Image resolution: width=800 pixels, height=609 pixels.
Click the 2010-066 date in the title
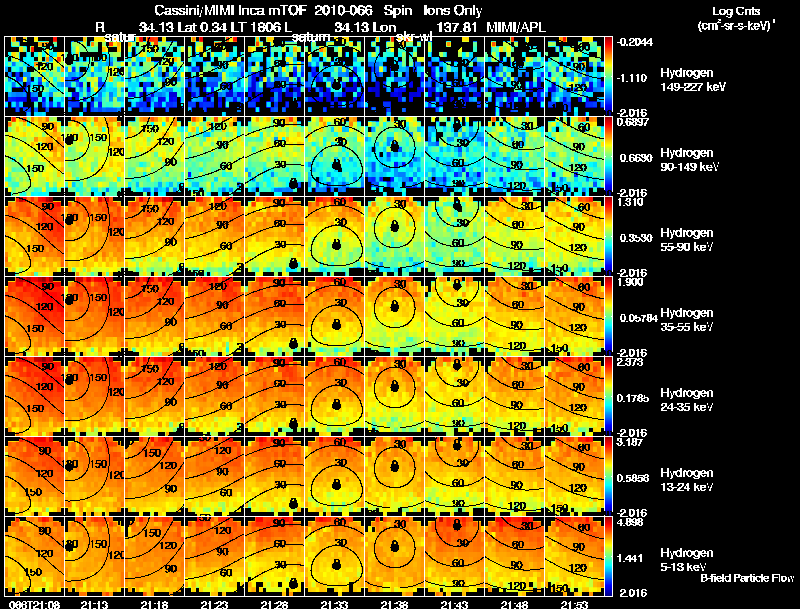tap(342, 10)
